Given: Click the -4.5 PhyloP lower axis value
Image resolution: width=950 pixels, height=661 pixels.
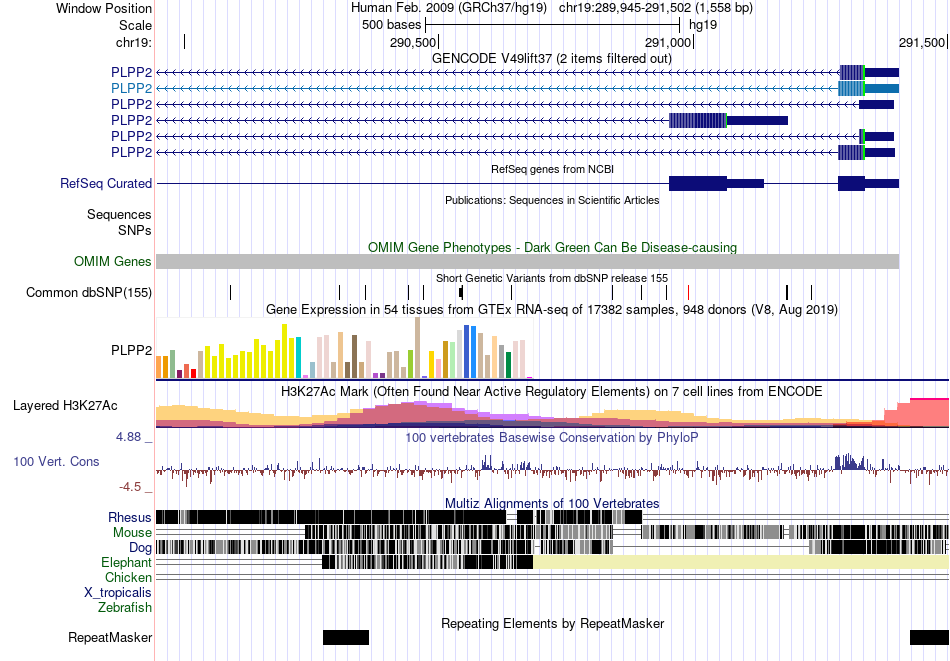Looking at the screenshot, I should point(130,487).
